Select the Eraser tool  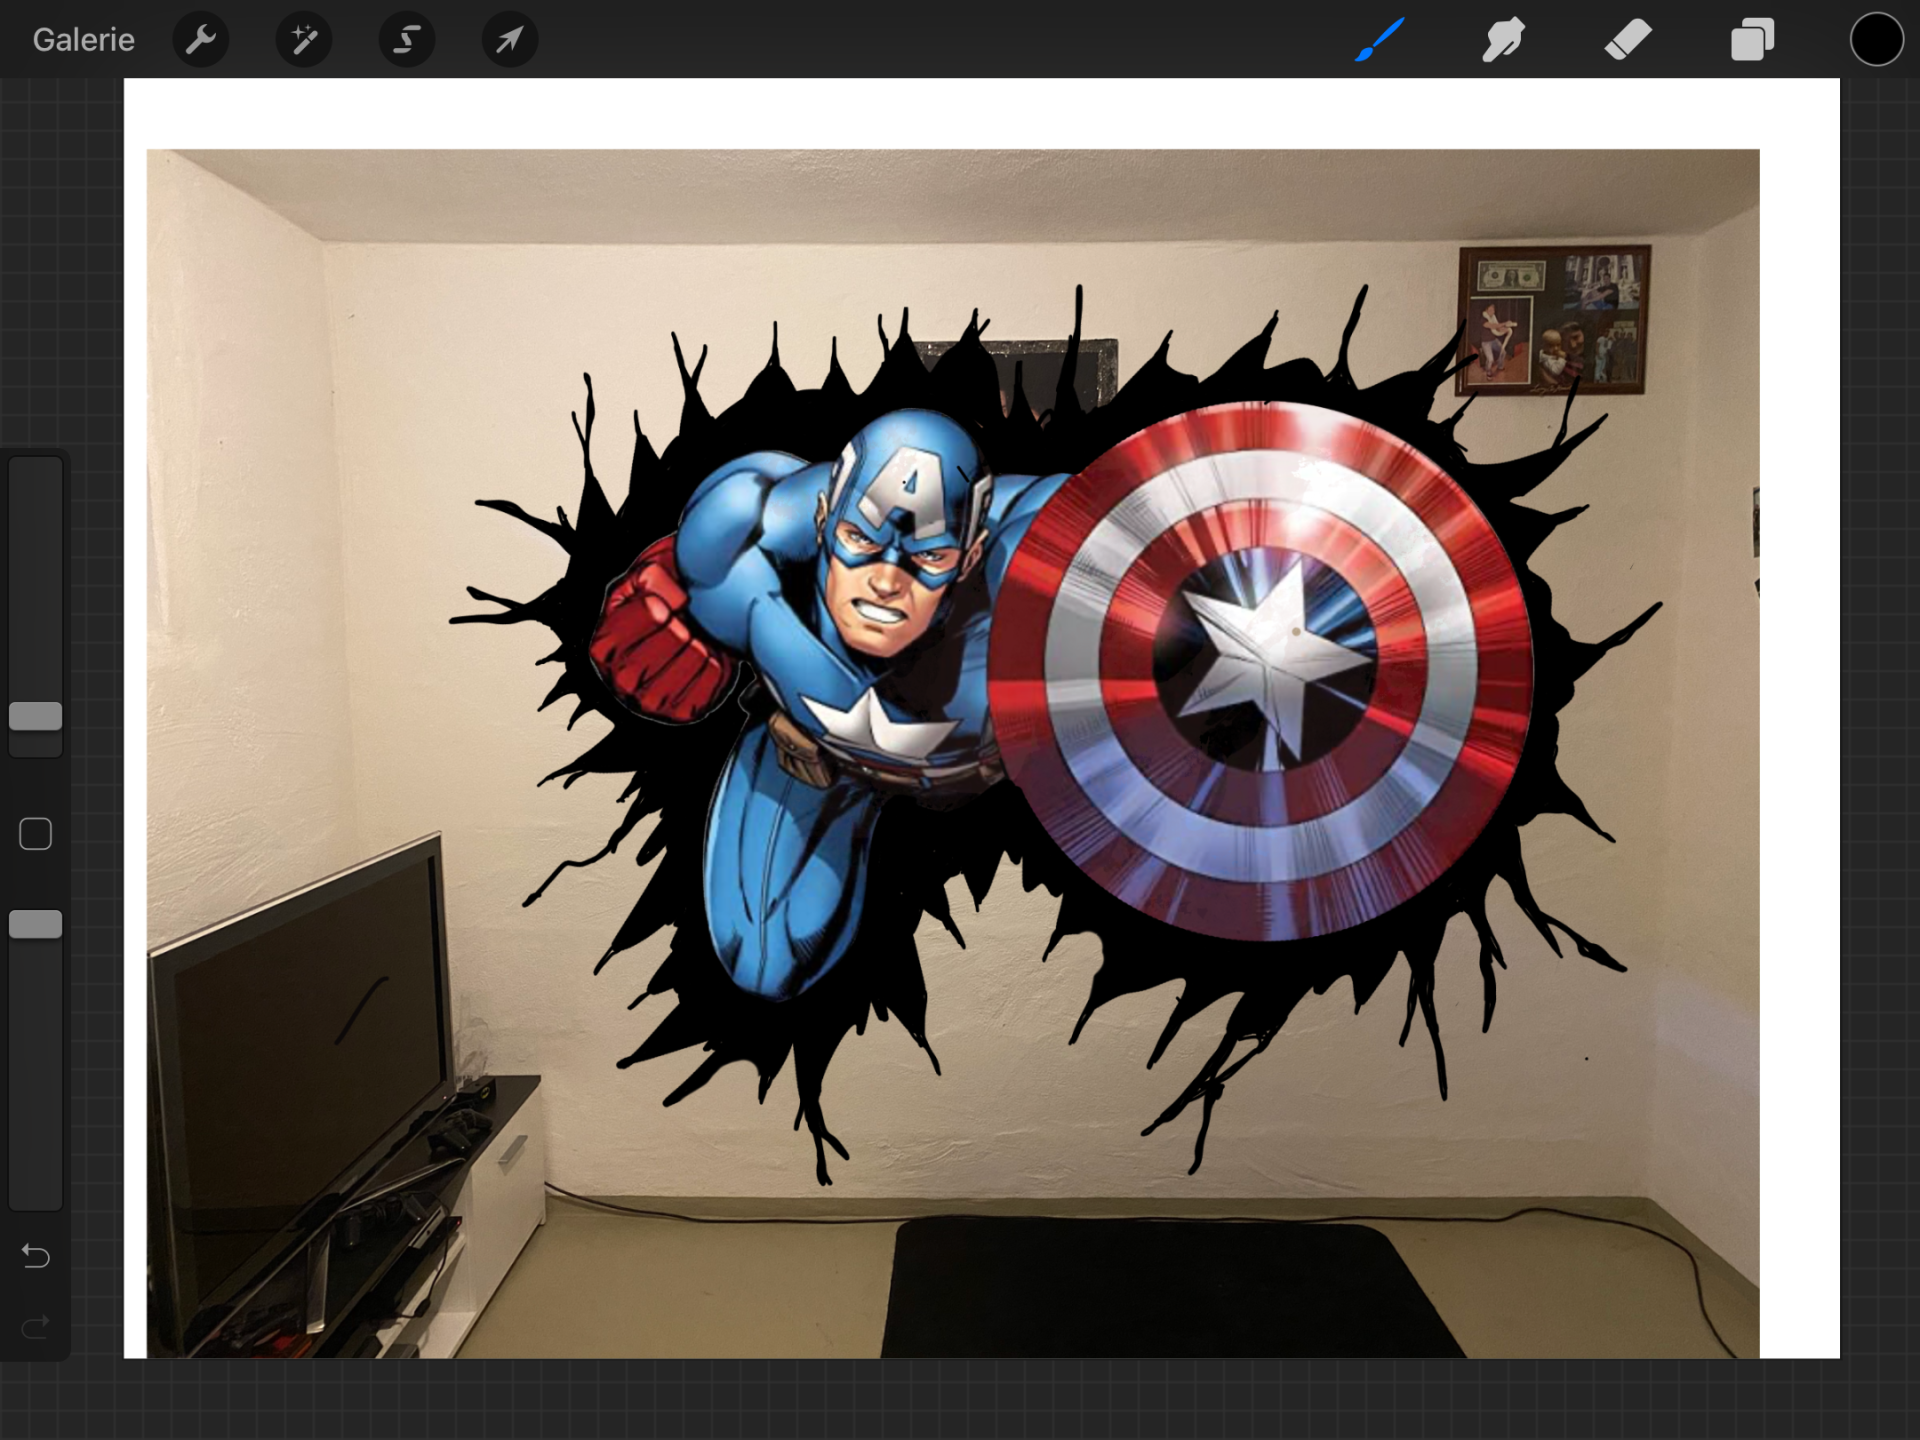[x=1628, y=40]
